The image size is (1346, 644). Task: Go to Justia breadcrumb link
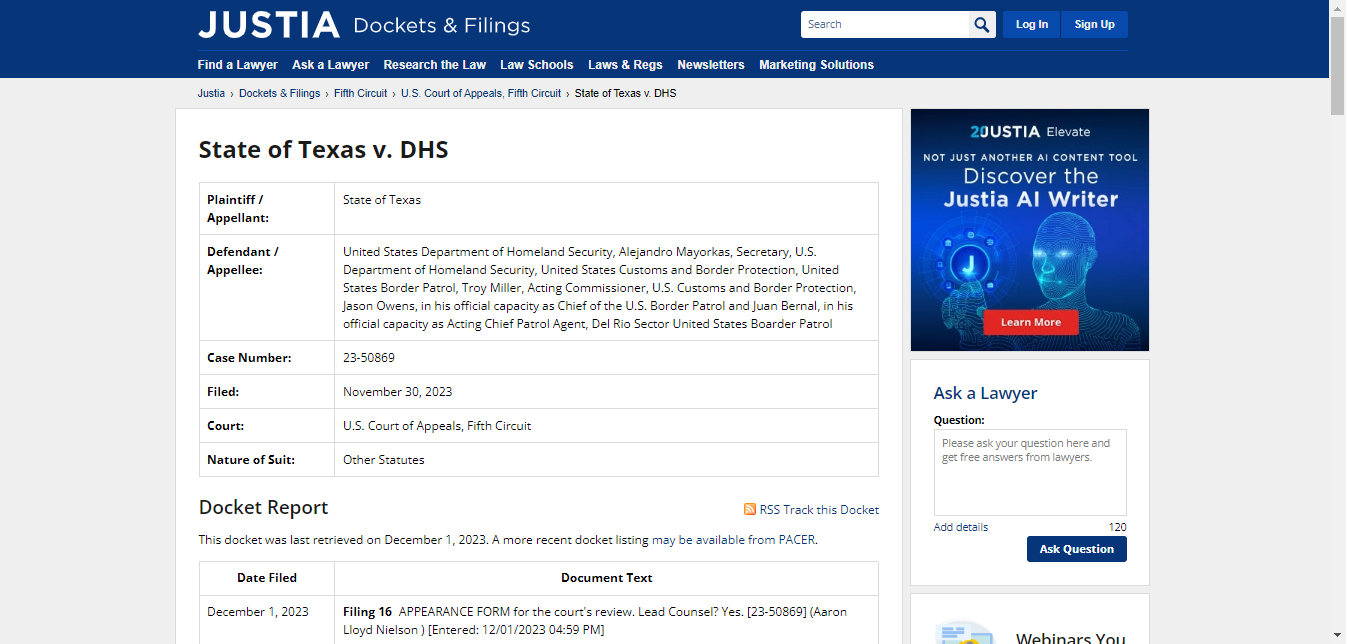click(x=211, y=93)
